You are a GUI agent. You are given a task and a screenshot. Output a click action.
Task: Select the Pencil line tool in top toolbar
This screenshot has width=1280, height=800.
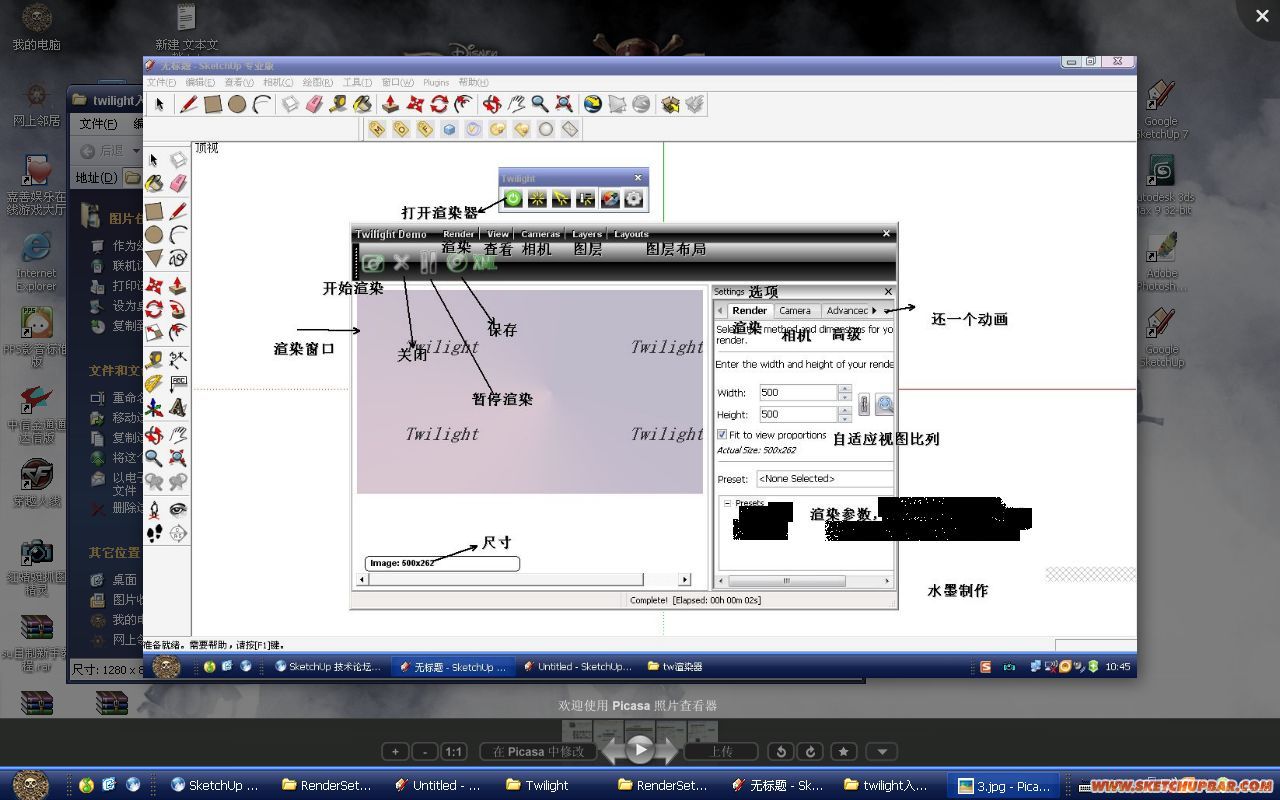pos(188,104)
